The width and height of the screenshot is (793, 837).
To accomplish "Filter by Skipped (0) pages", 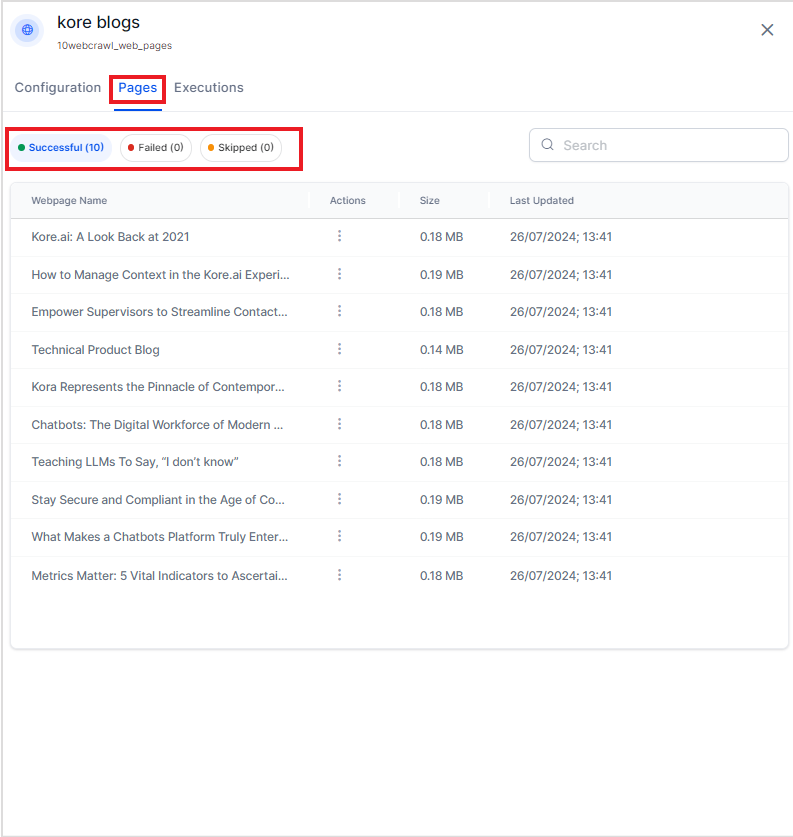I will 241,148.
